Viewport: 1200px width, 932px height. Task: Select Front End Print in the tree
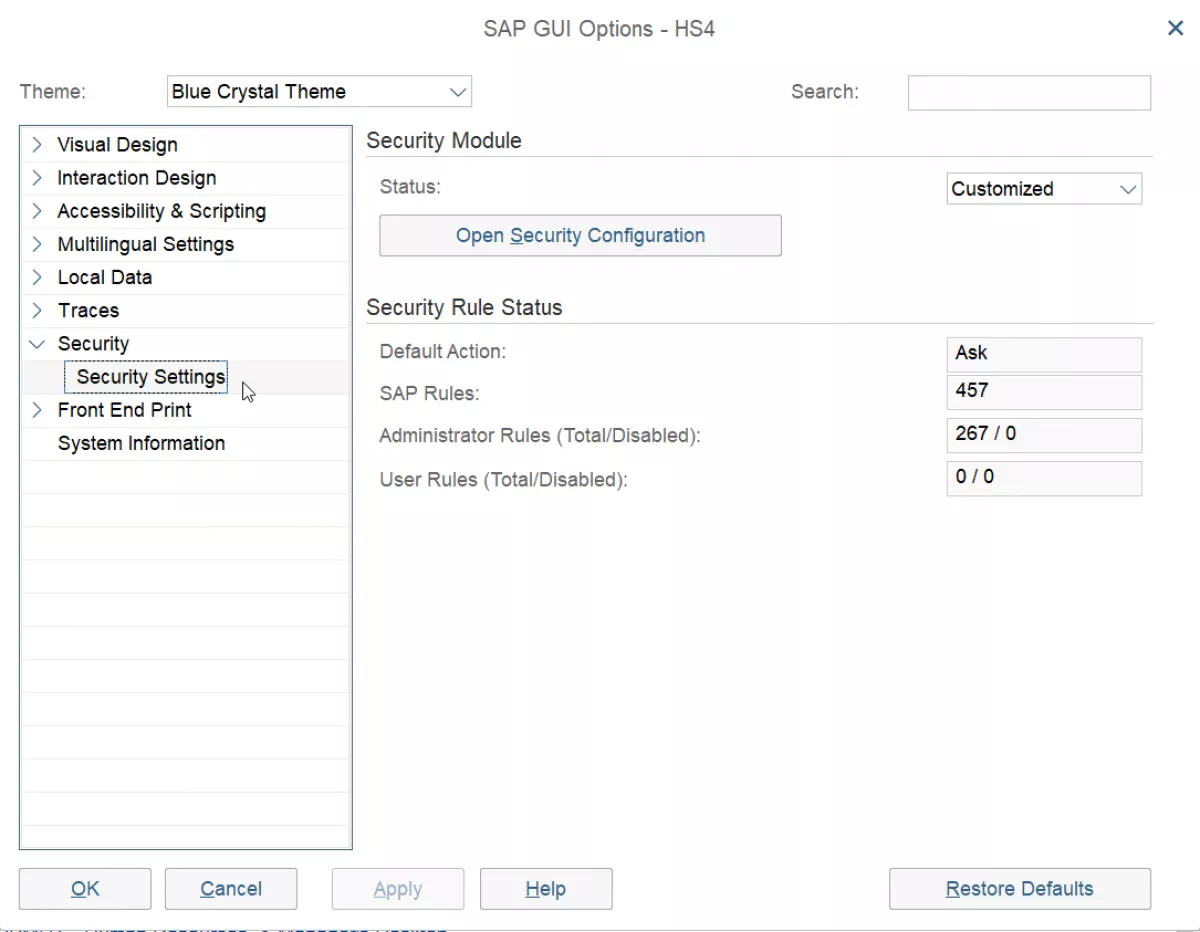[x=125, y=410]
